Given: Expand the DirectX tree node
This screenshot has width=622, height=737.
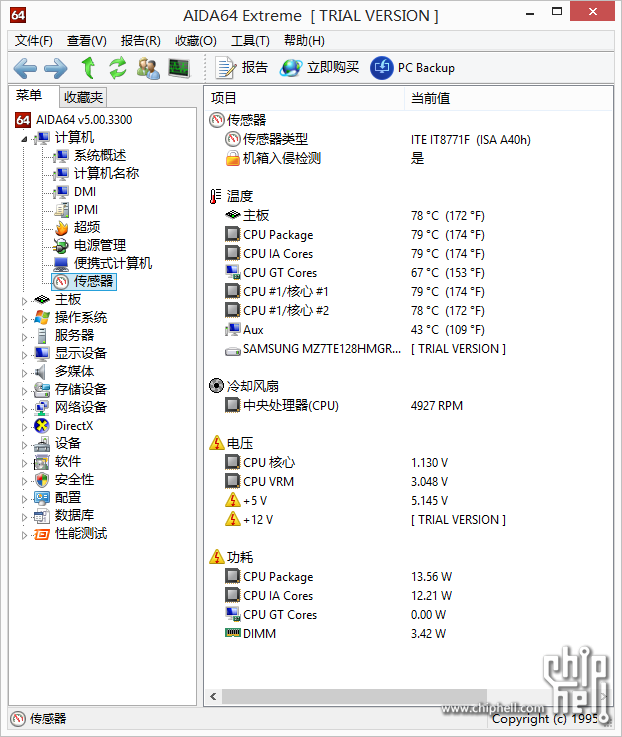Looking at the screenshot, I should (24, 427).
